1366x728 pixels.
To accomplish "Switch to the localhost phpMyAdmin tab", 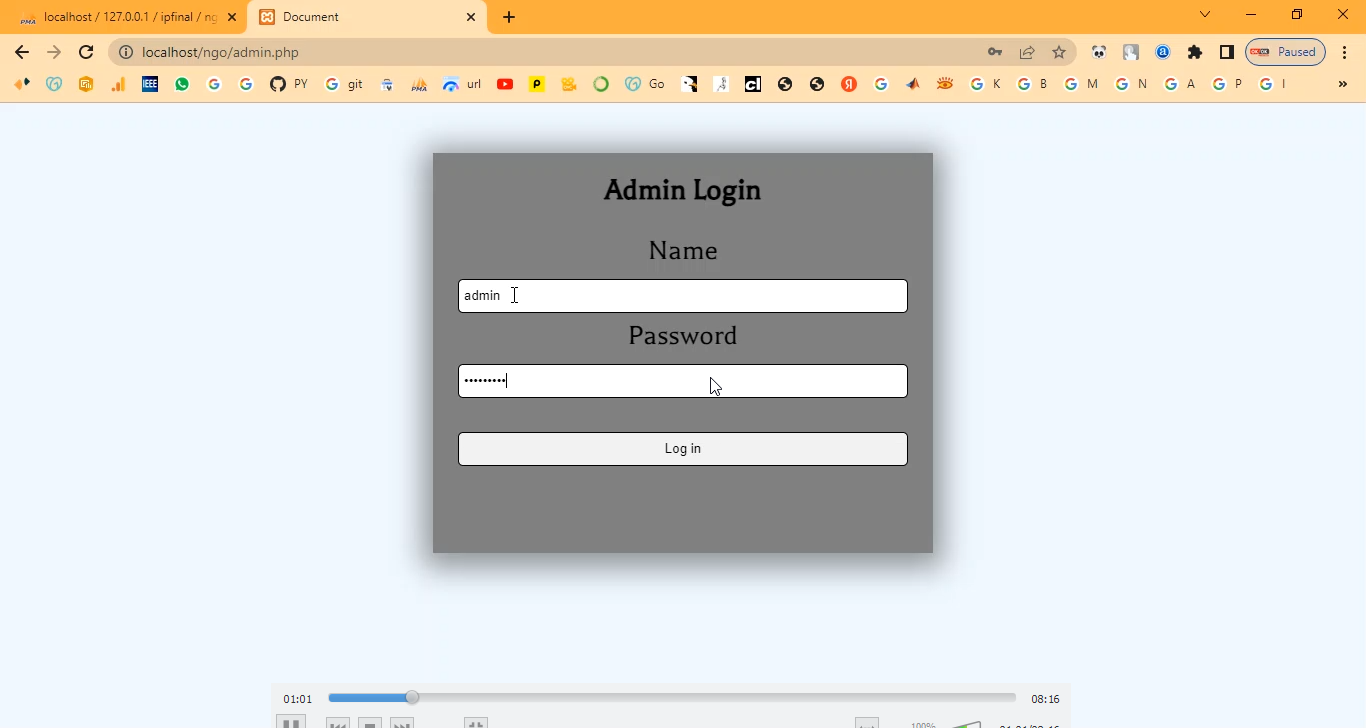I will (128, 17).
